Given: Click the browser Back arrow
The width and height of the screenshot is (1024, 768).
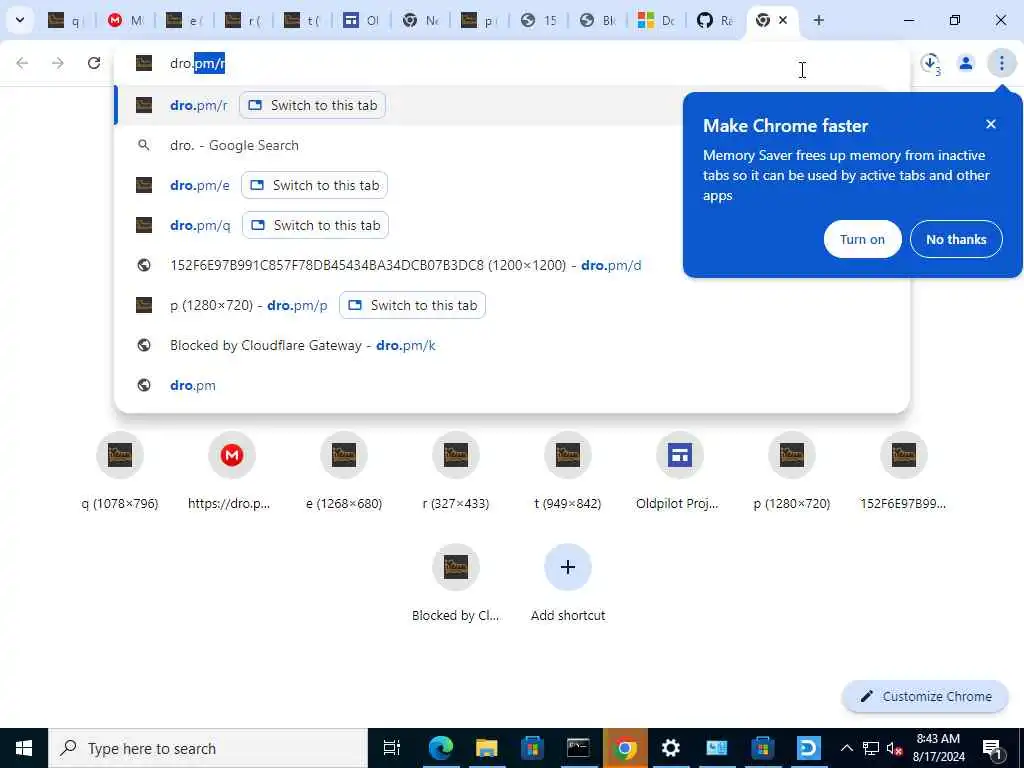Looking at the screenshot, I should point(22,63).
